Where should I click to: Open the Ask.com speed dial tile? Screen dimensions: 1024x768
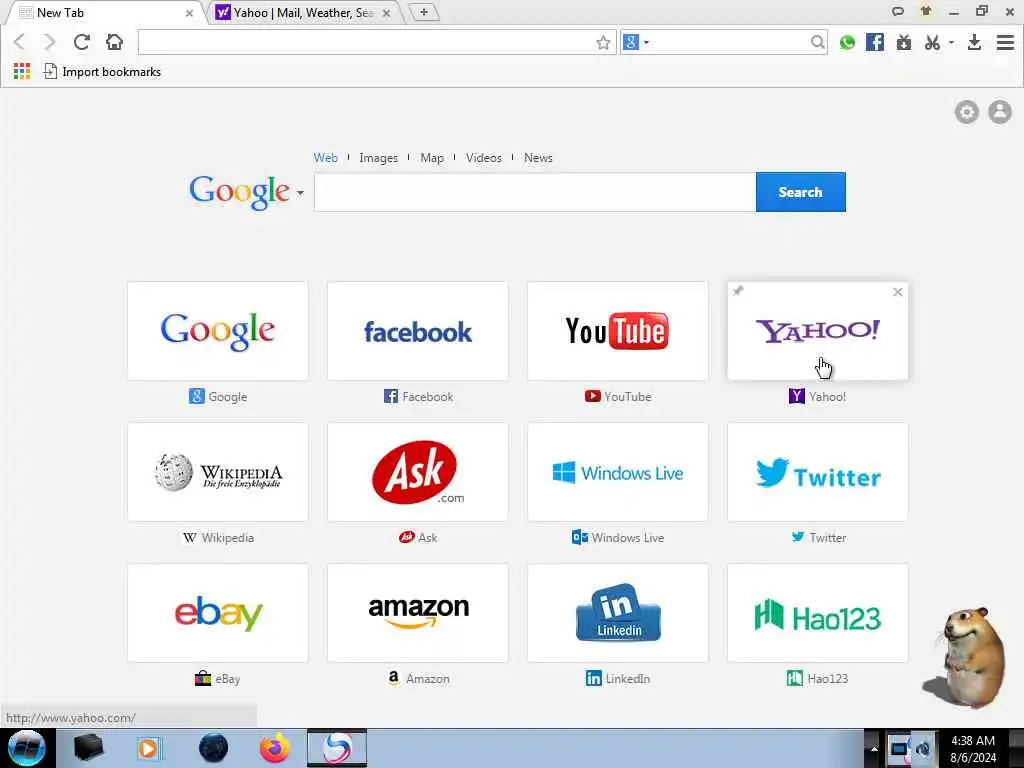click(417, 472)
